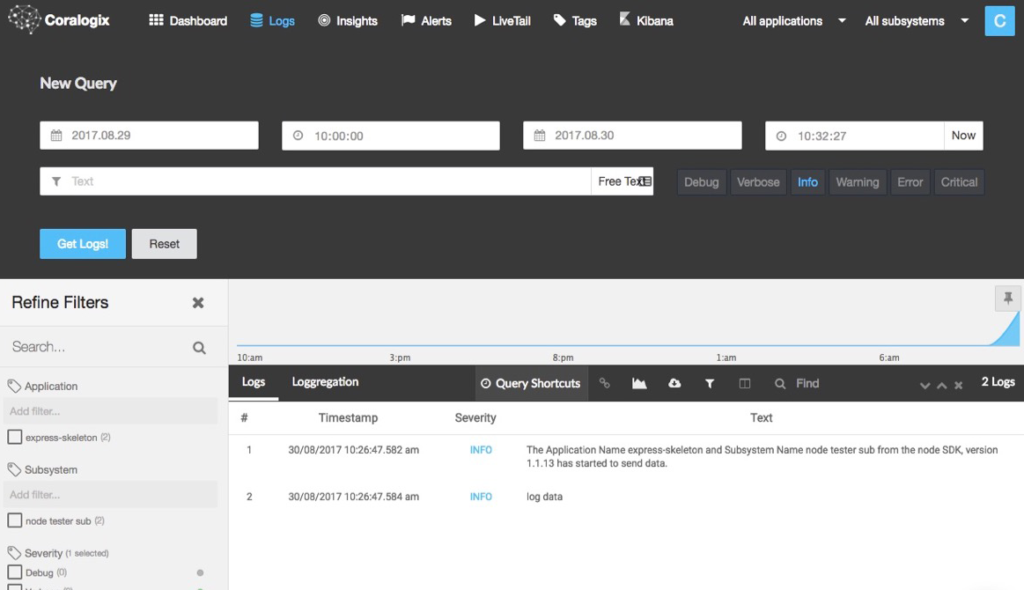Click the Find input in log toolbar
1024x590 pixels.
(849, 384)
